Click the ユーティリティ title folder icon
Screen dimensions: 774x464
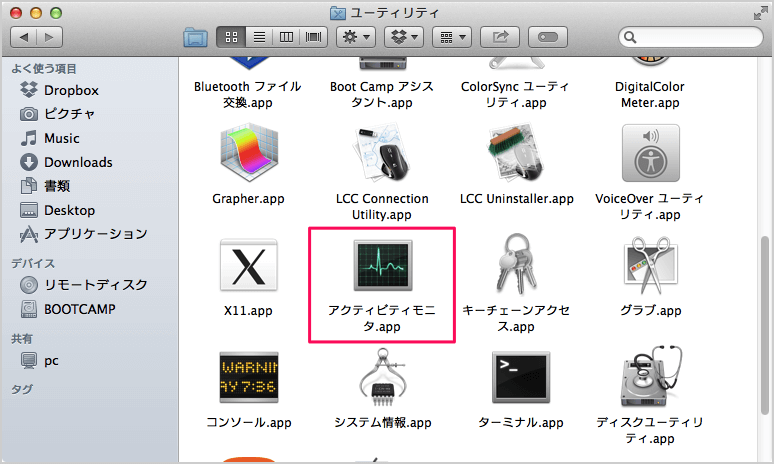pos(338,13)
